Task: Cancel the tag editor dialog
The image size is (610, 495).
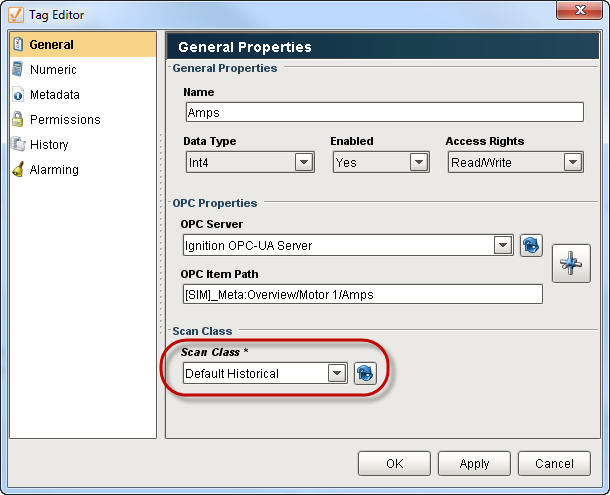Action: click(x=554, y=463)
